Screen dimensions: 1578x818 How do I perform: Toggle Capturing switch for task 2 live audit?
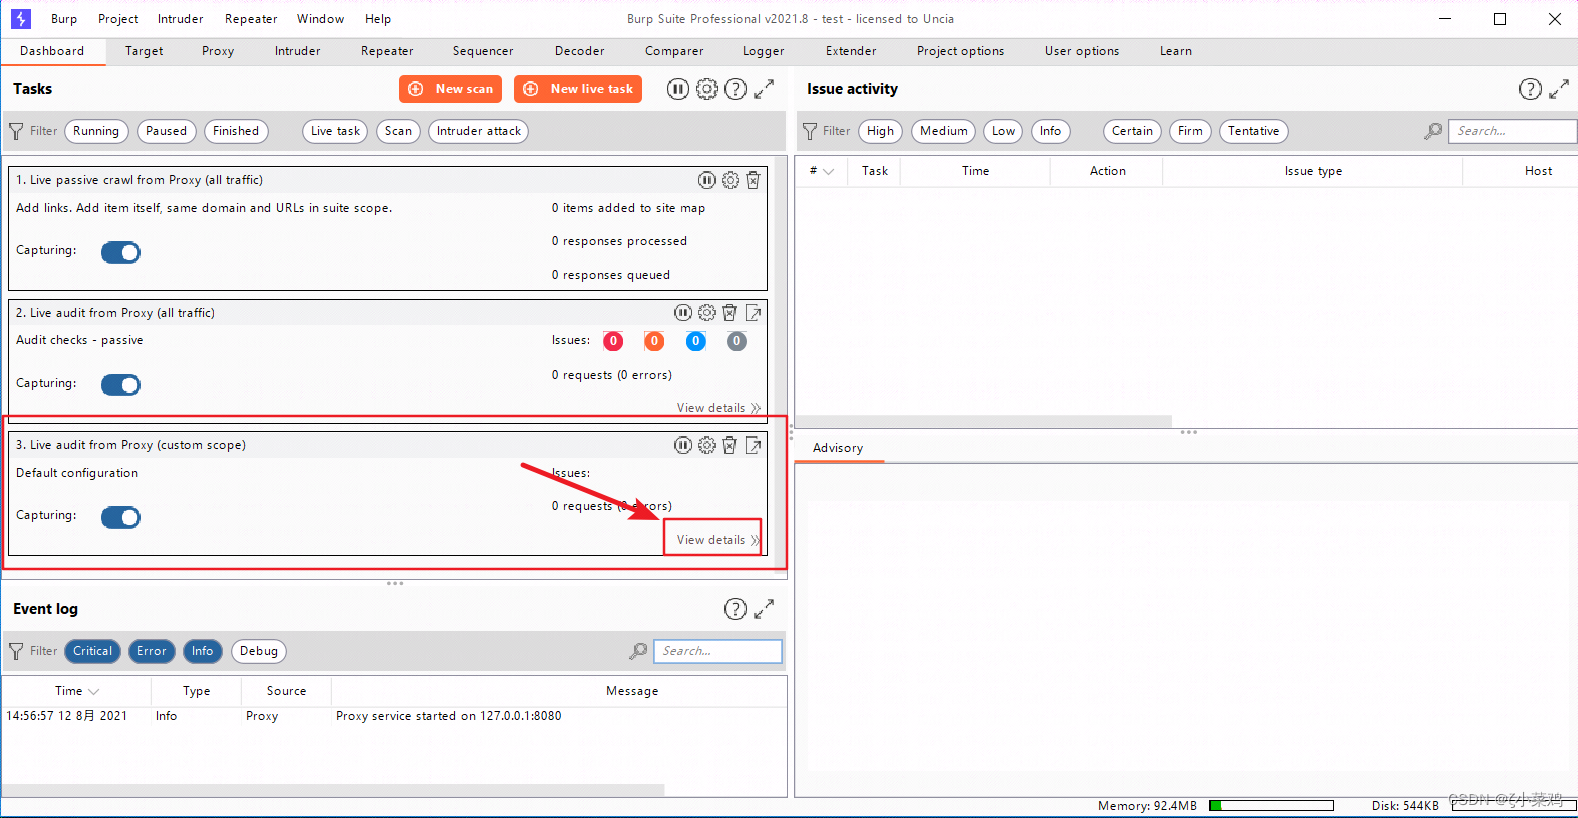(x=121, y=385)
